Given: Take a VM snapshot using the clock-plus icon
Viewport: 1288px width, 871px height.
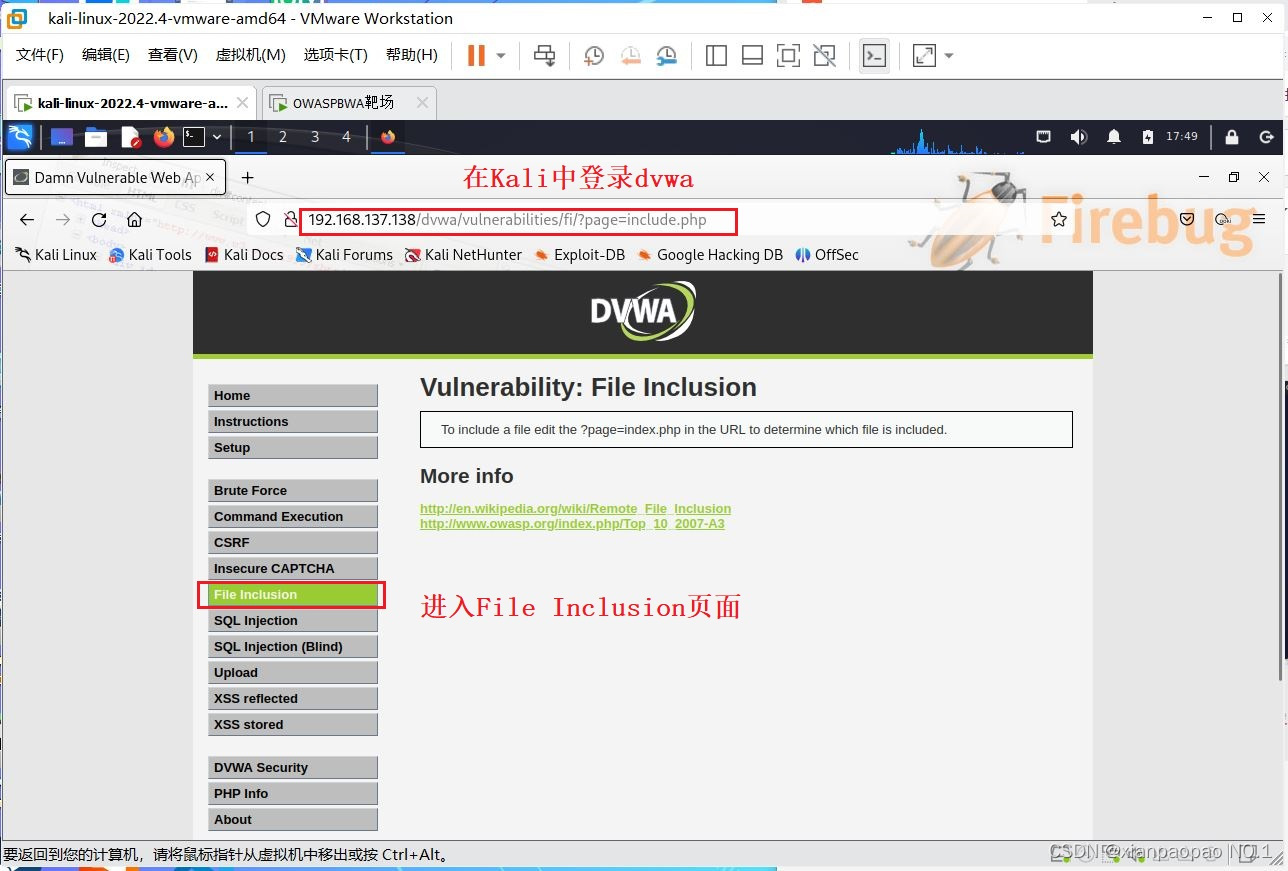Looking at the screenshot, I should (x=594, y=56).
